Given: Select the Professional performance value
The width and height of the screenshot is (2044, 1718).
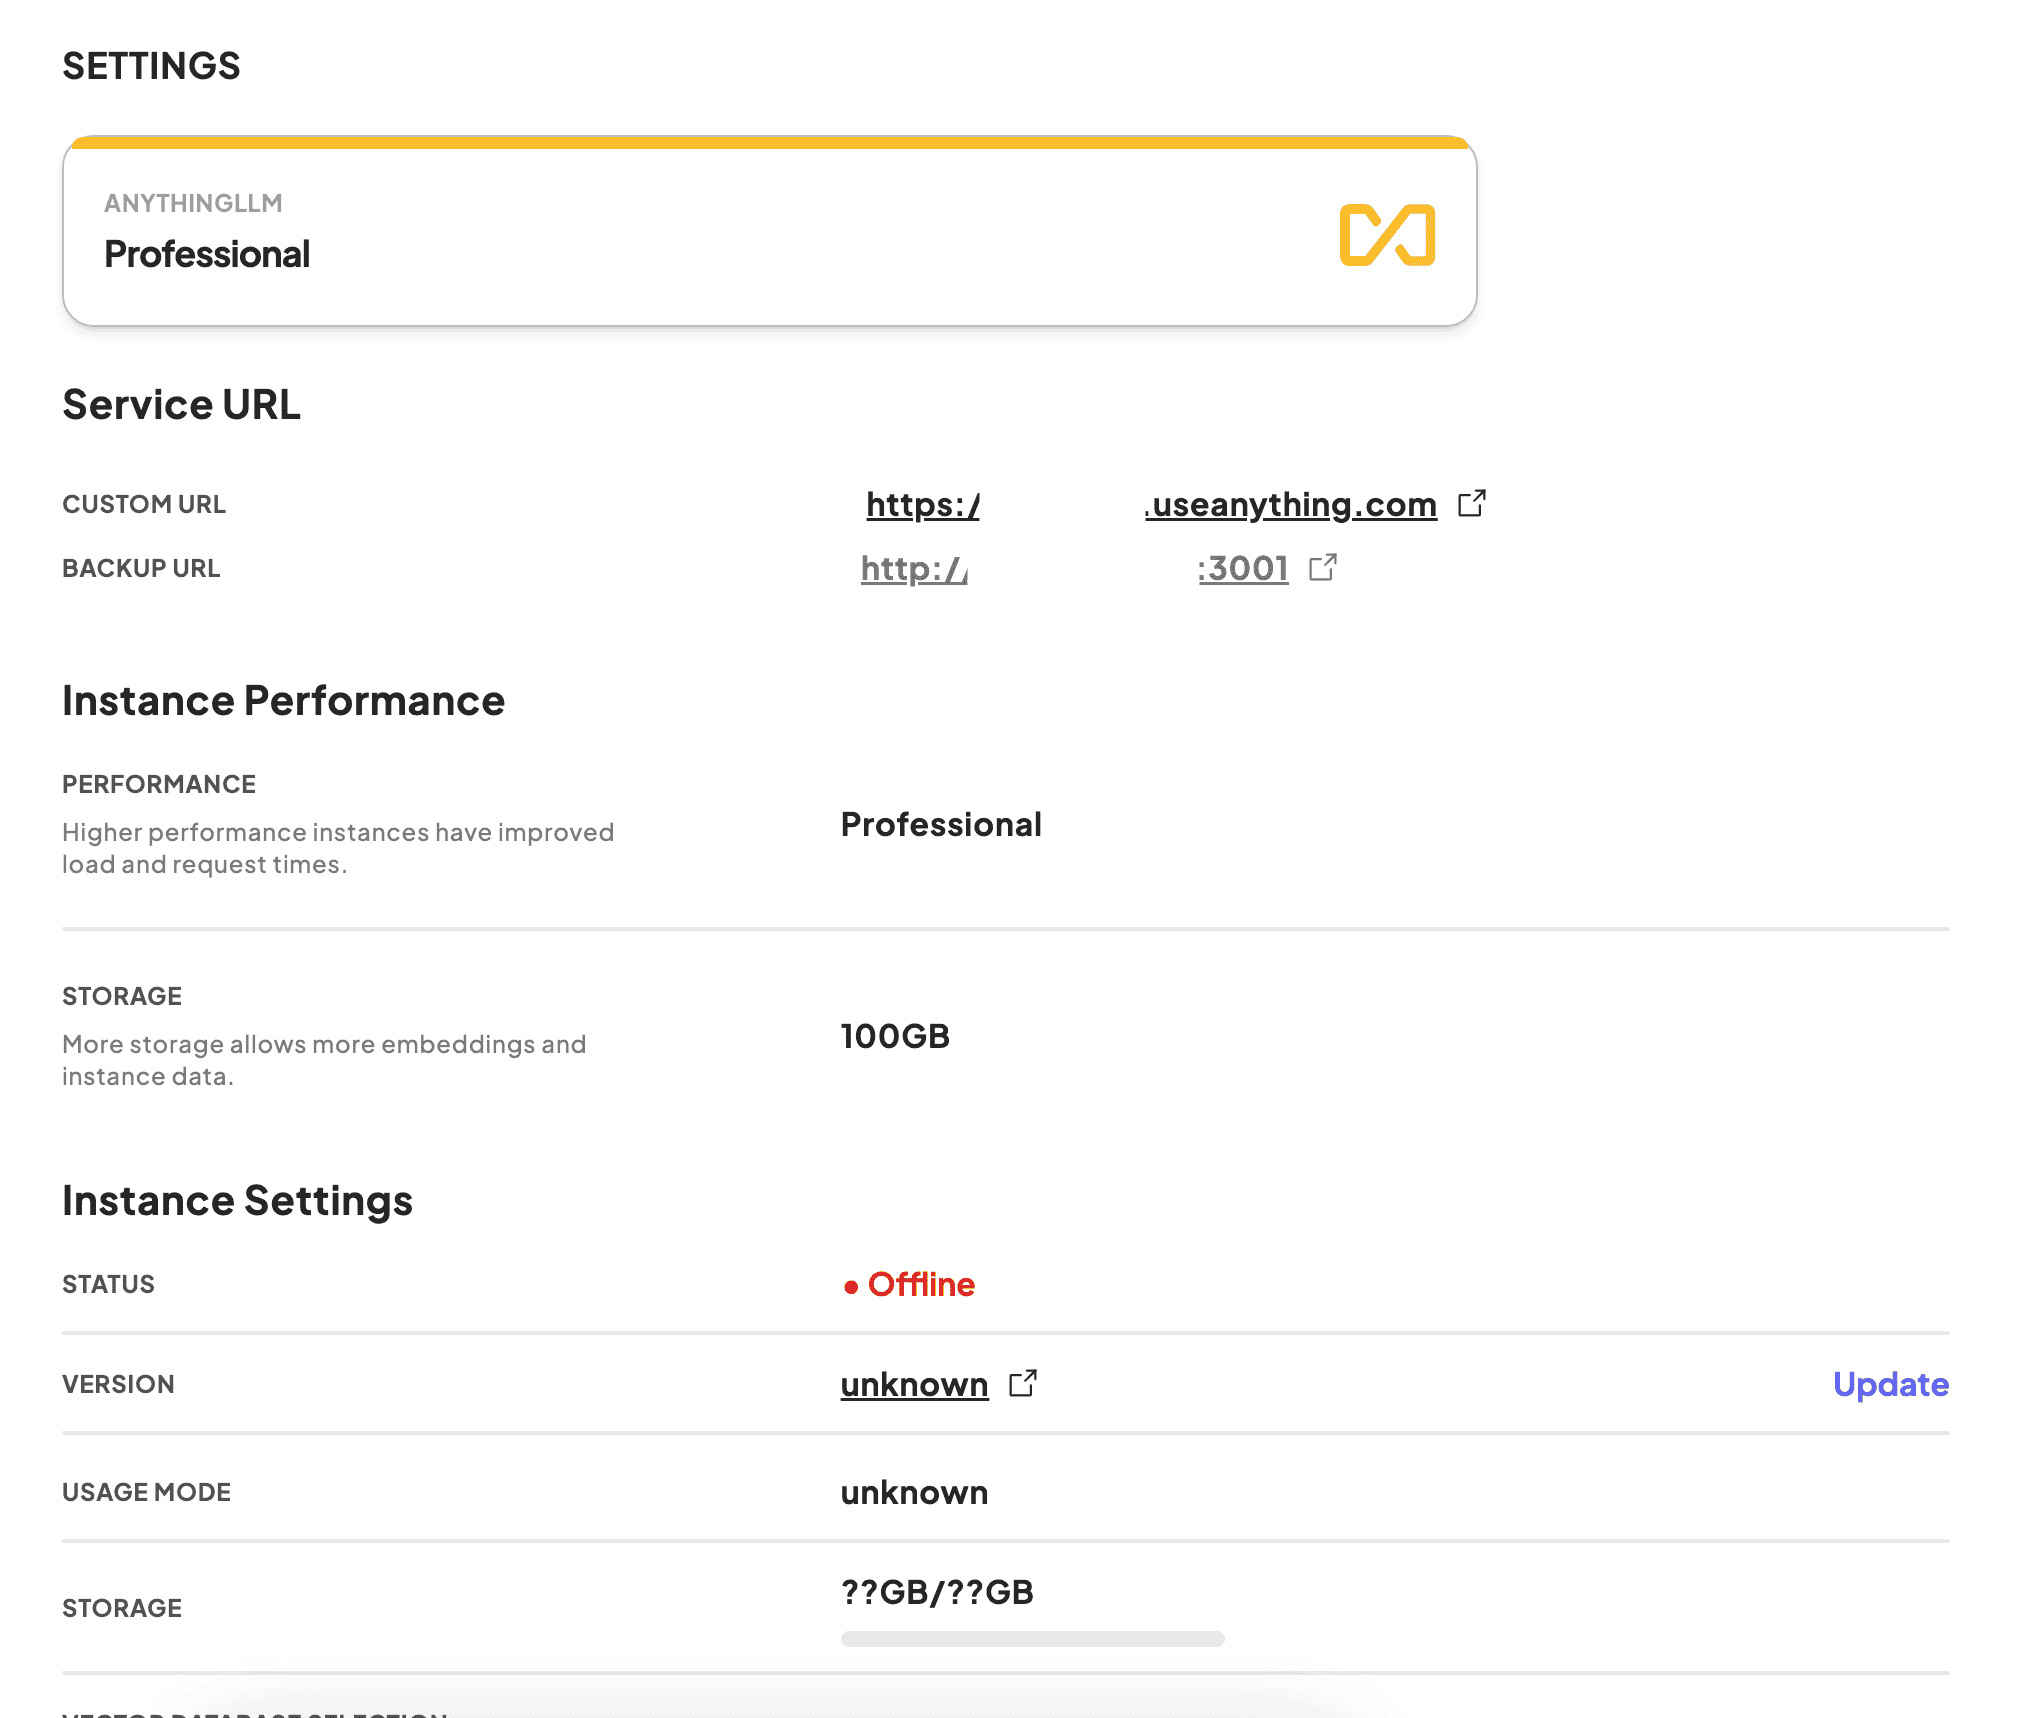Looking at the screenshot, I should [x=940, y=824].
